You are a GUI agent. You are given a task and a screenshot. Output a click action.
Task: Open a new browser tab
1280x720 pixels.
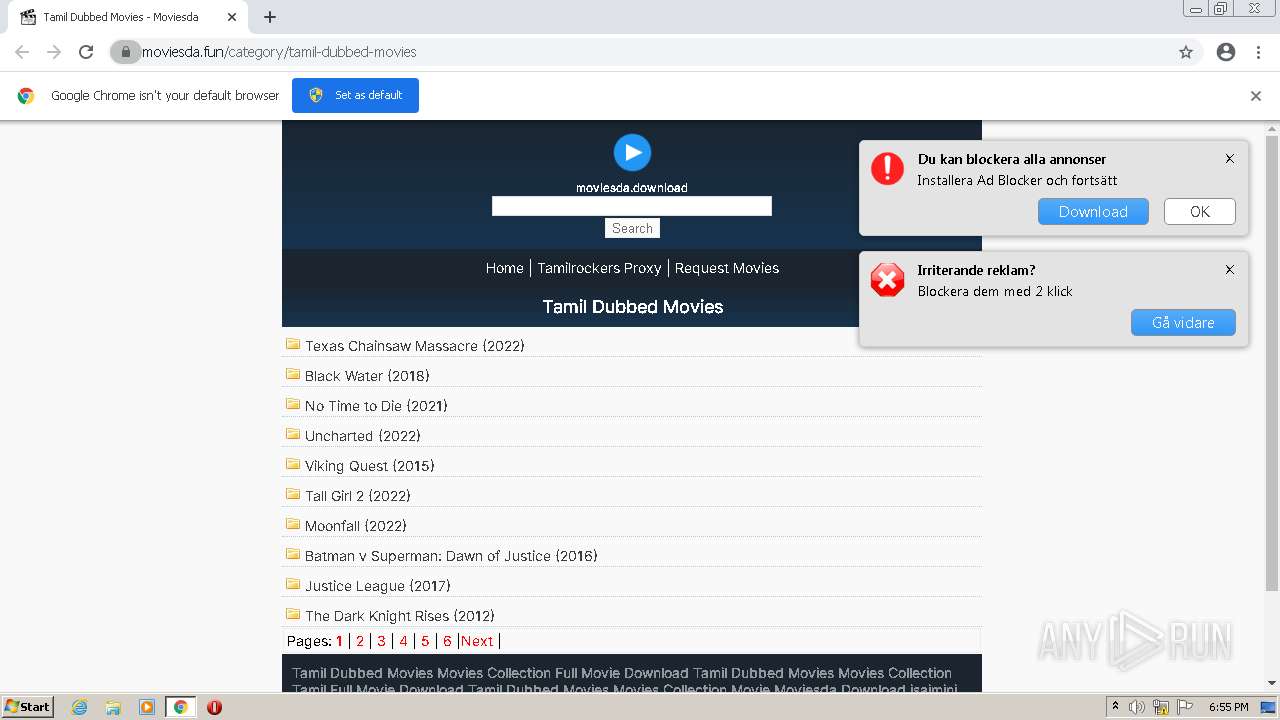tap(270, 17)
